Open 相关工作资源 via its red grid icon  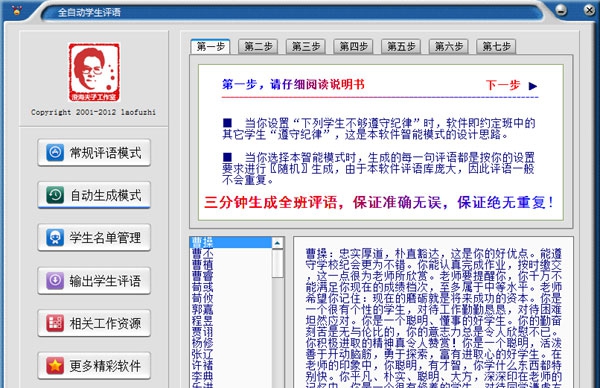coord(55,323)
